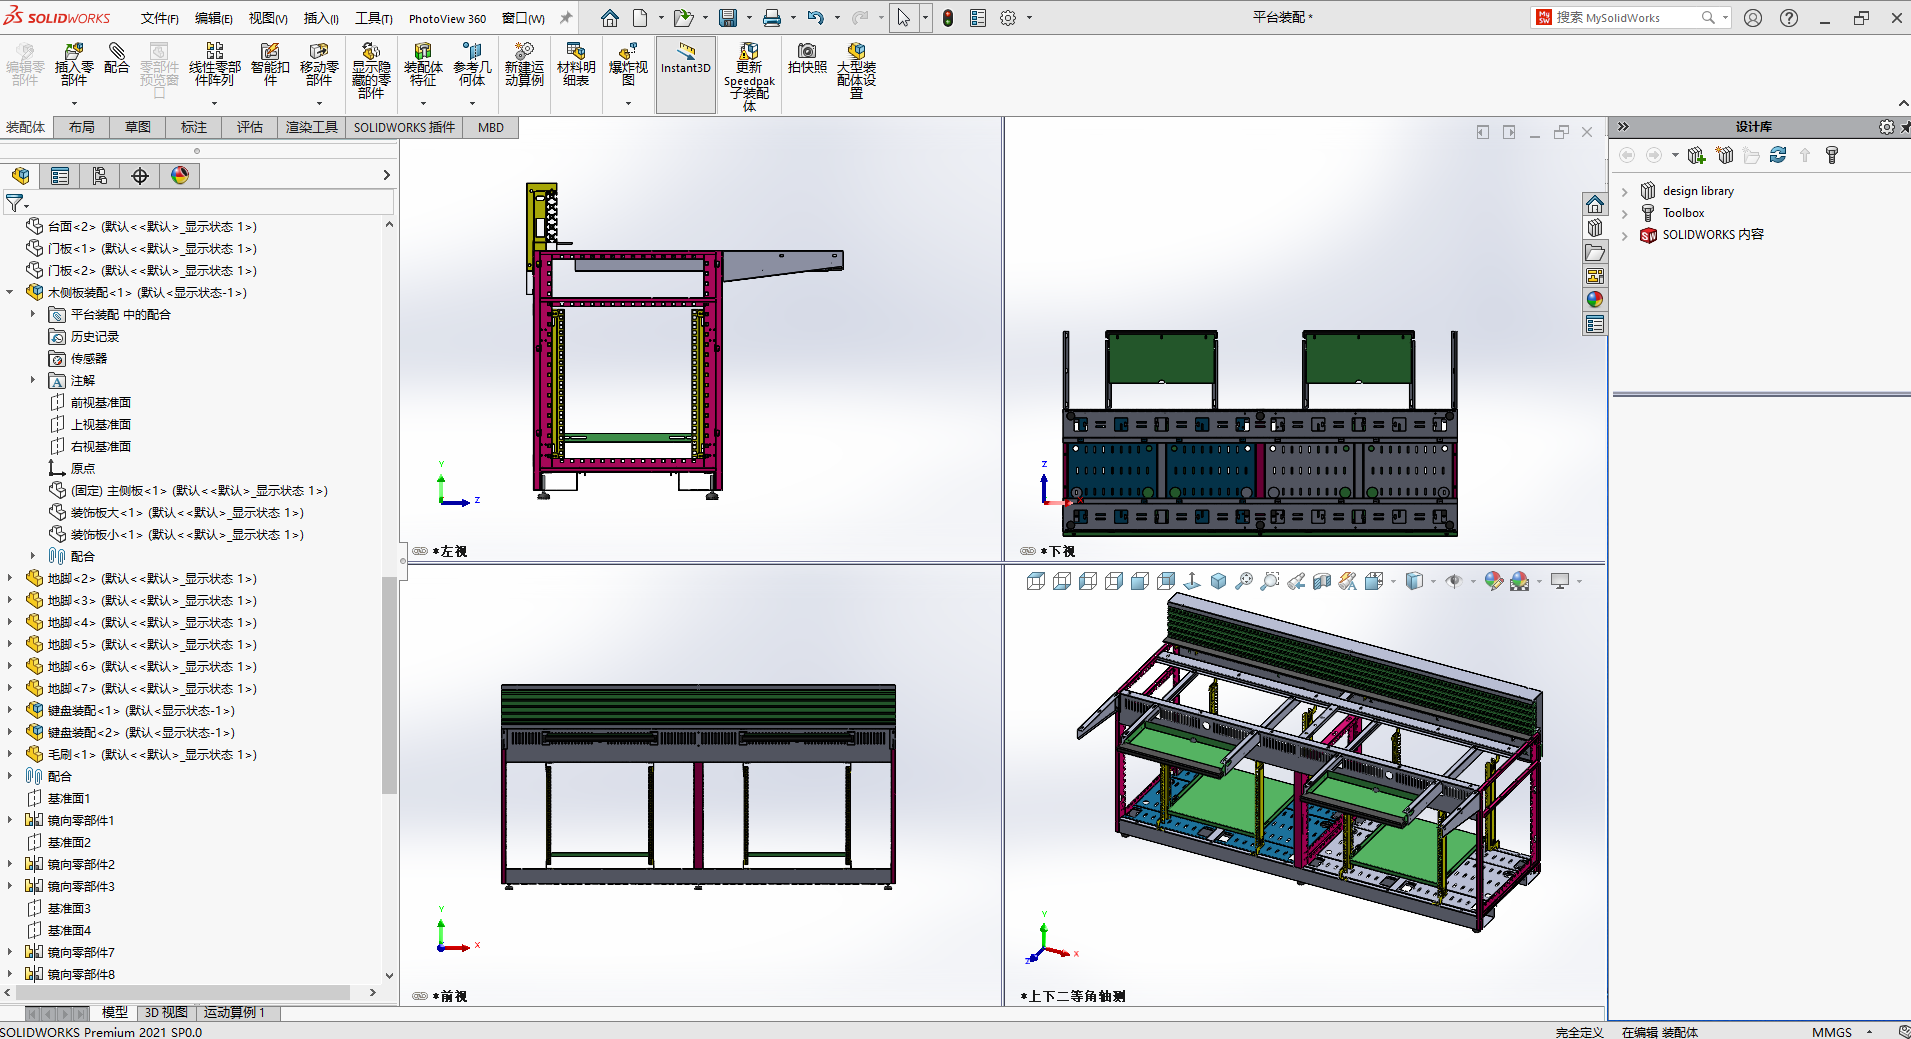Toggle view link icon in 下视 viewport
Image resolution: width=1911 pixels, height=1039 pixels.
[x=1028, y=551]
